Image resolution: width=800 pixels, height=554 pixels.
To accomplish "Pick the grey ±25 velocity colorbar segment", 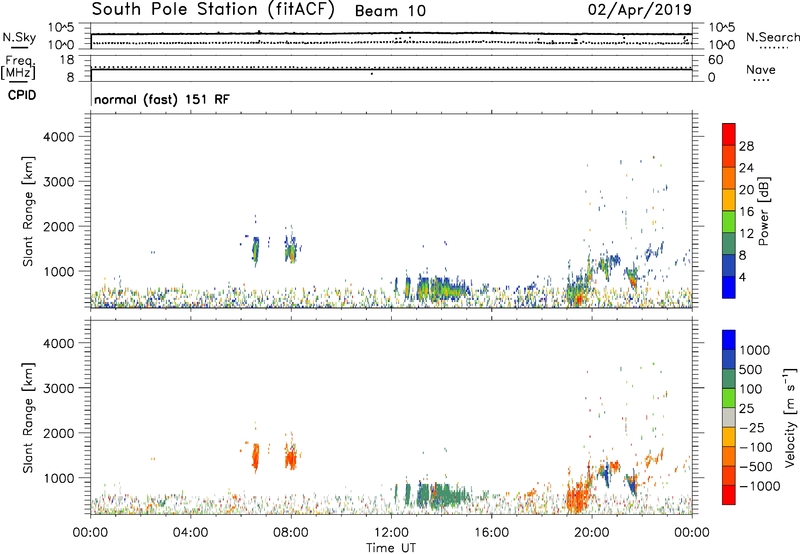I will coord(729,417).
